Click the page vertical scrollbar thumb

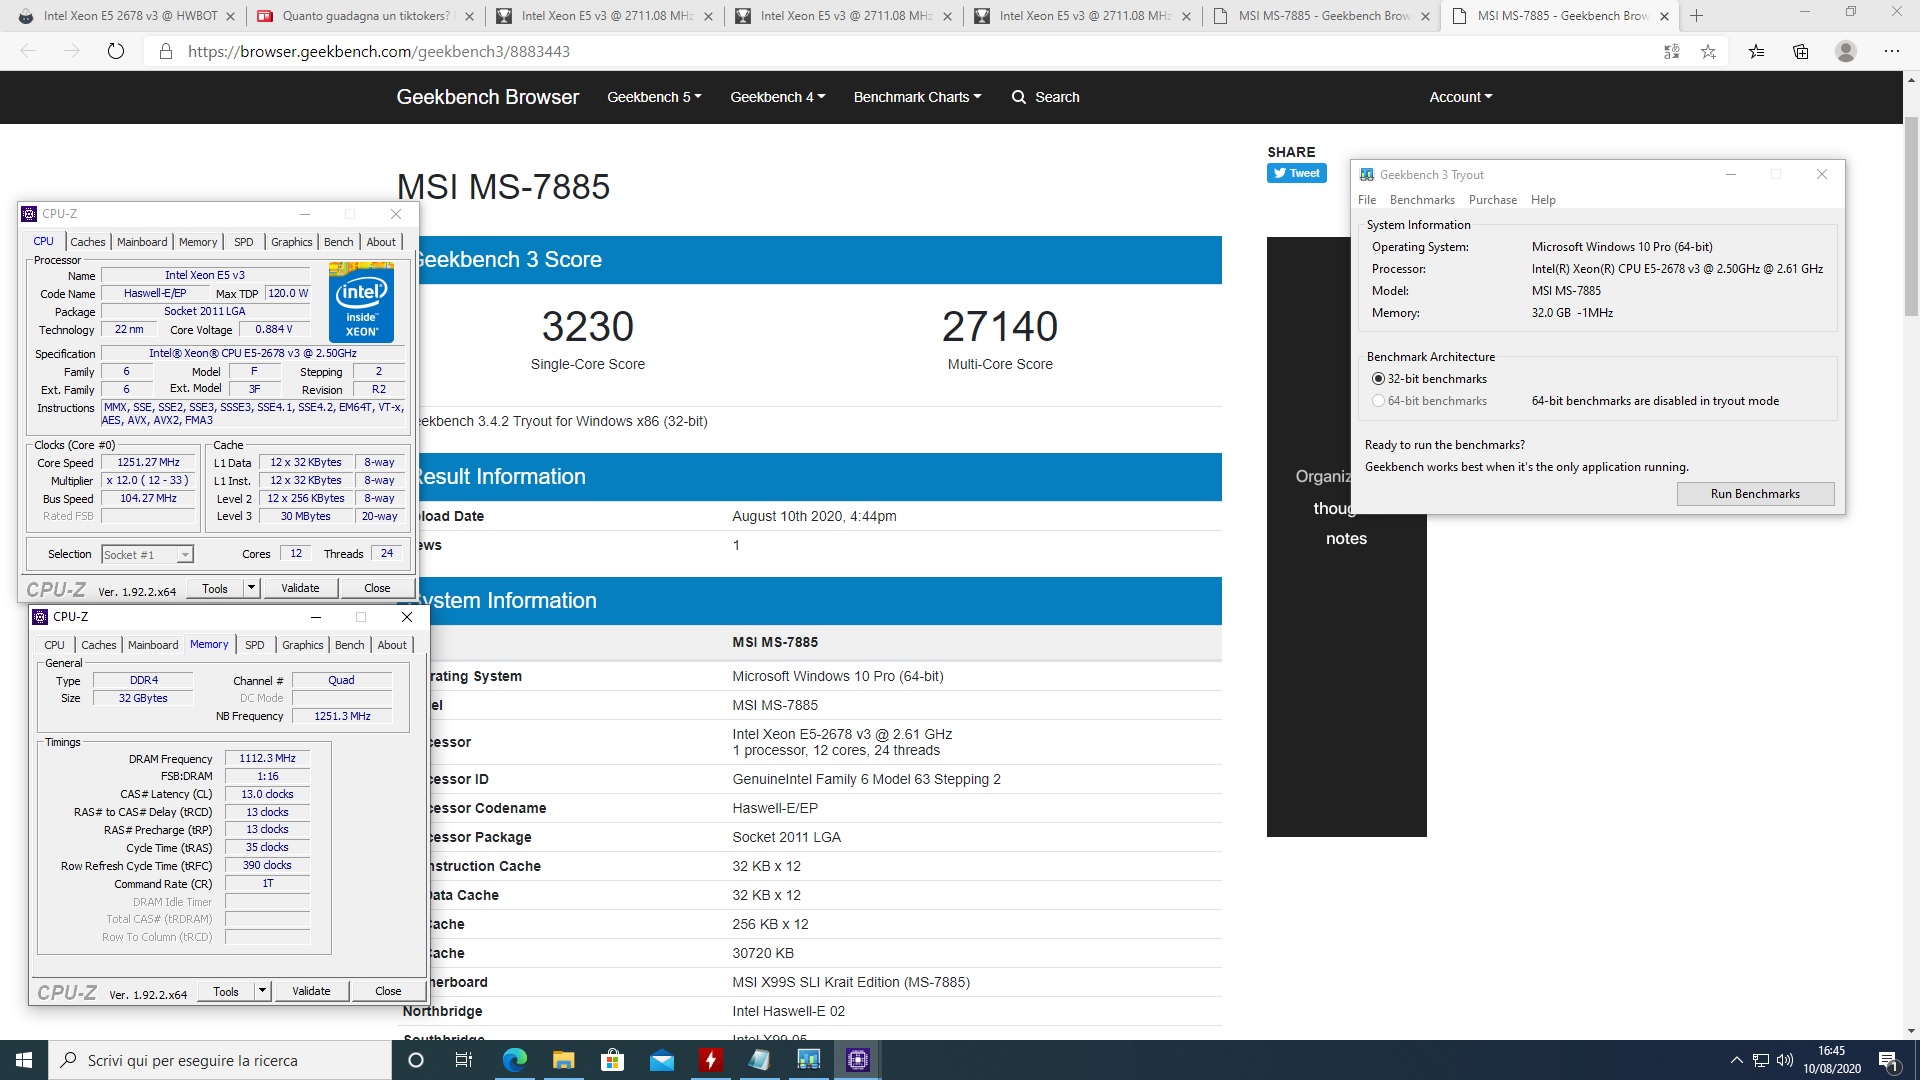1911,215
